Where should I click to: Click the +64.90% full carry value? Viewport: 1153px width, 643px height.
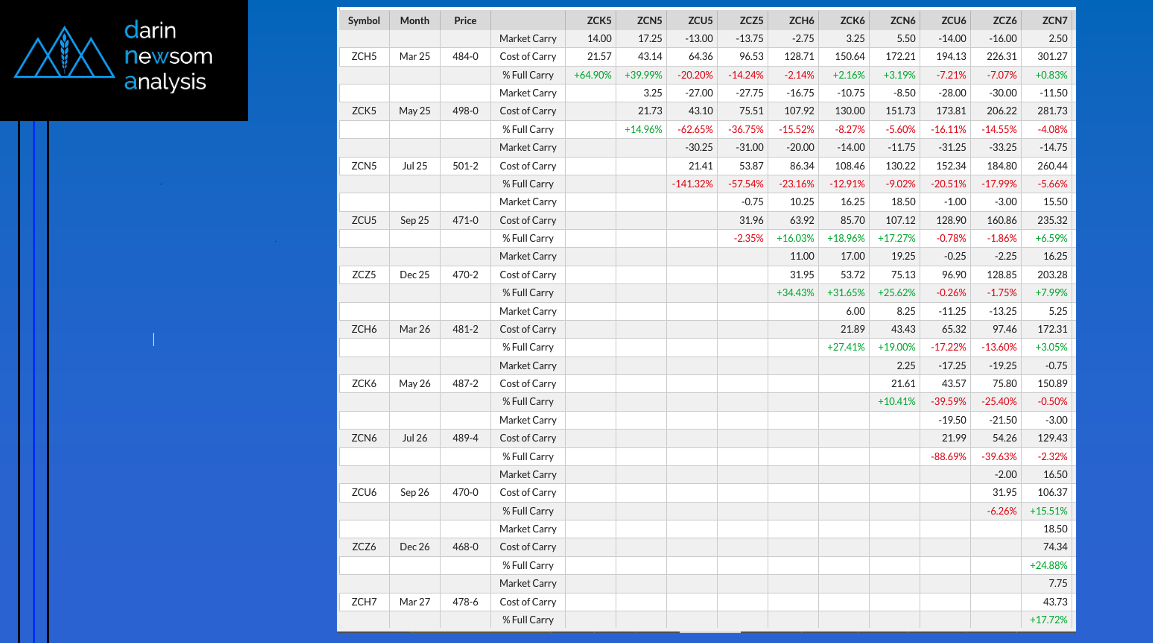click(592, 75)
